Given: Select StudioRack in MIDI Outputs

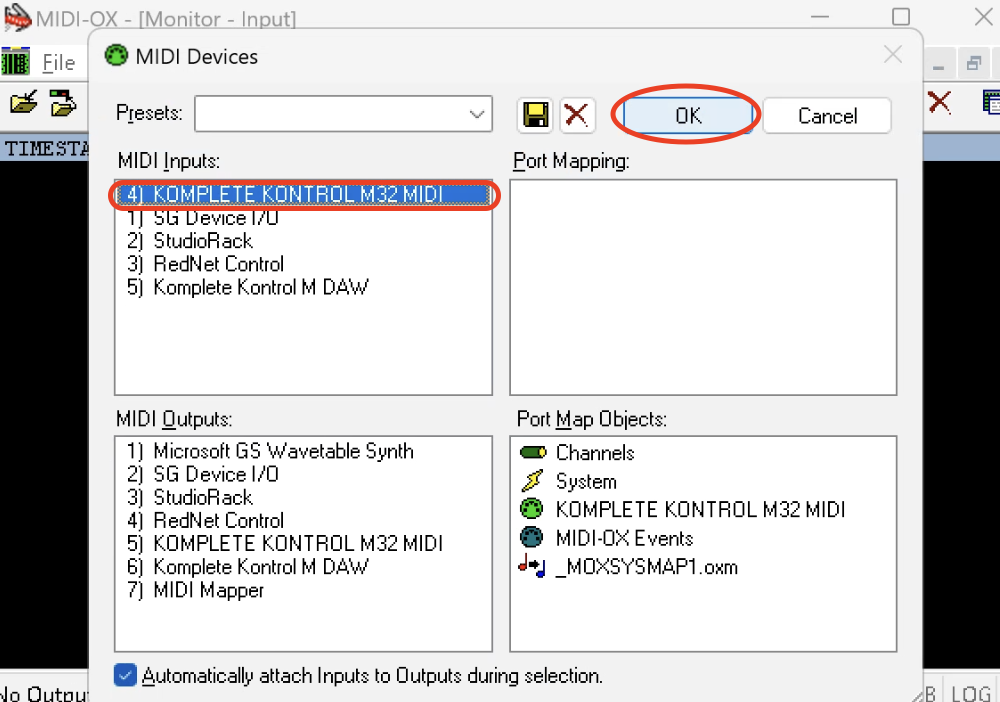Looking at the screenshot, I should pyautogui.click(x=304, y=497).
